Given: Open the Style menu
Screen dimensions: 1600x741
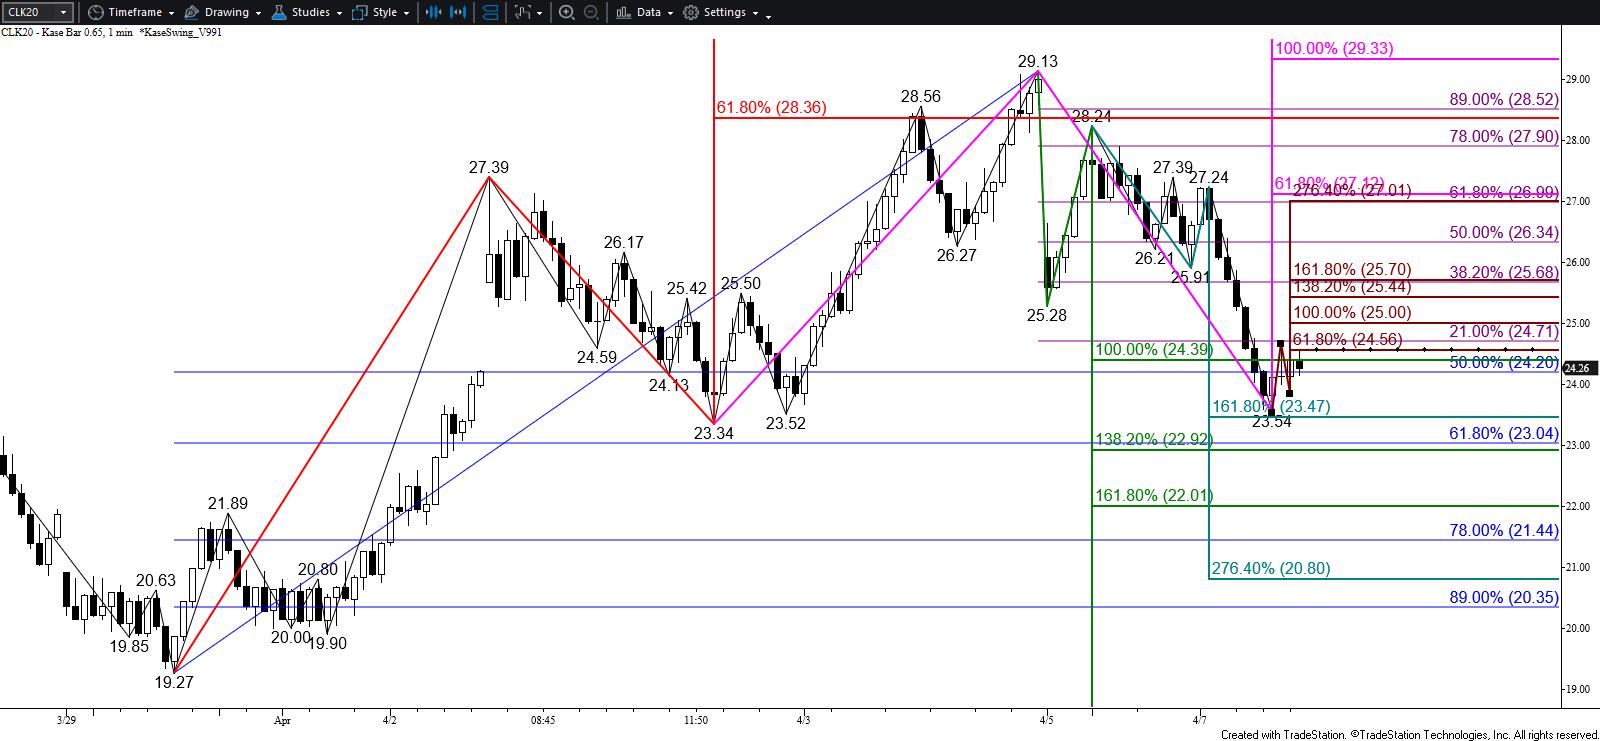Looking at the screenshot, I should 383,12.
